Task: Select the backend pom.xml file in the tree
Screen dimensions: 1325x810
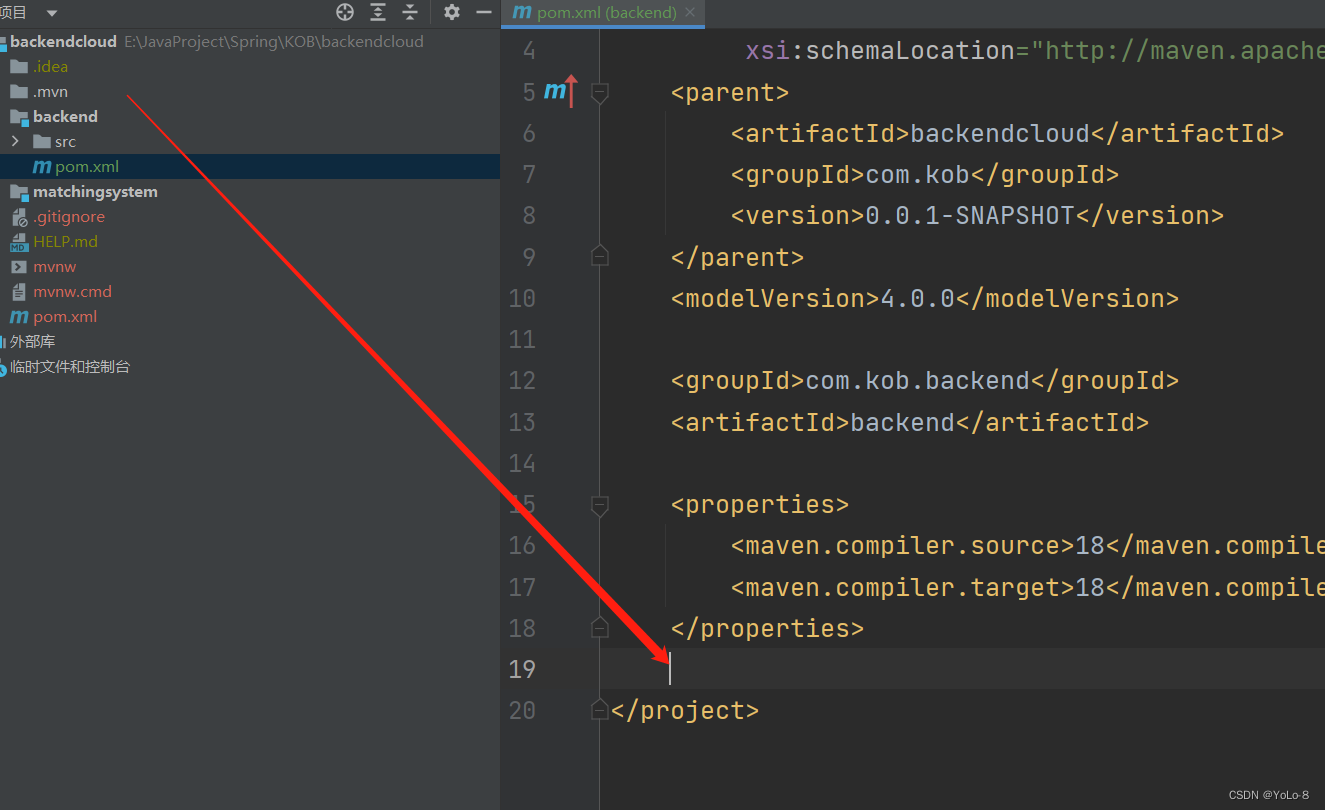Action: (x=87, y=167)
